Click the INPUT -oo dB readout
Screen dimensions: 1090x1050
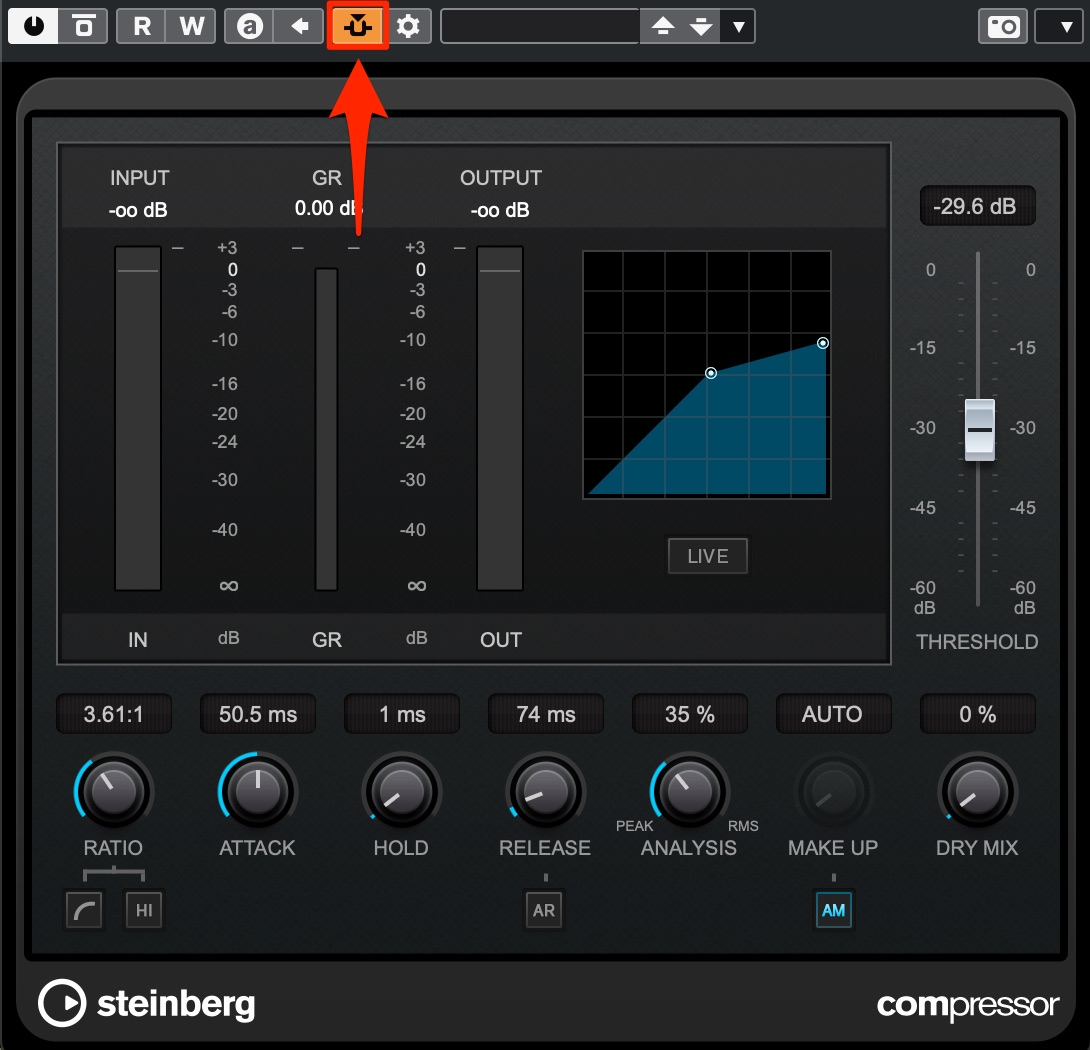[x=138, y=209]
